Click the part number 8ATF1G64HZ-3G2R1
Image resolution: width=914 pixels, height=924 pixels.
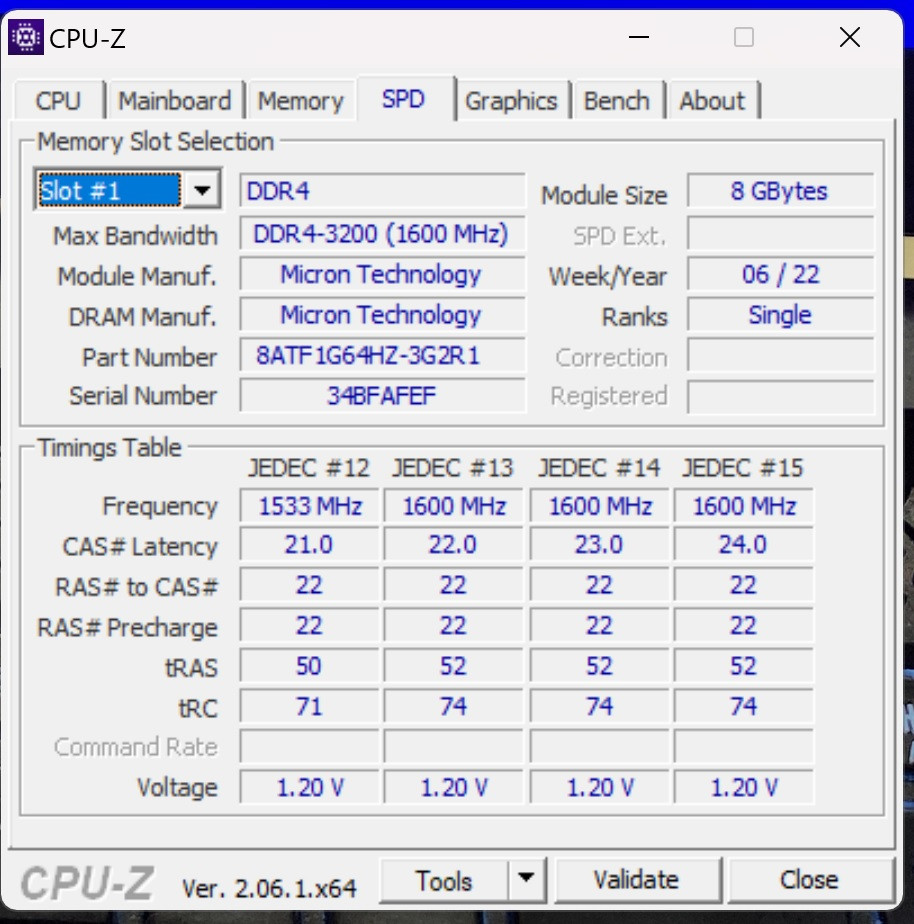tap(382, 355)
